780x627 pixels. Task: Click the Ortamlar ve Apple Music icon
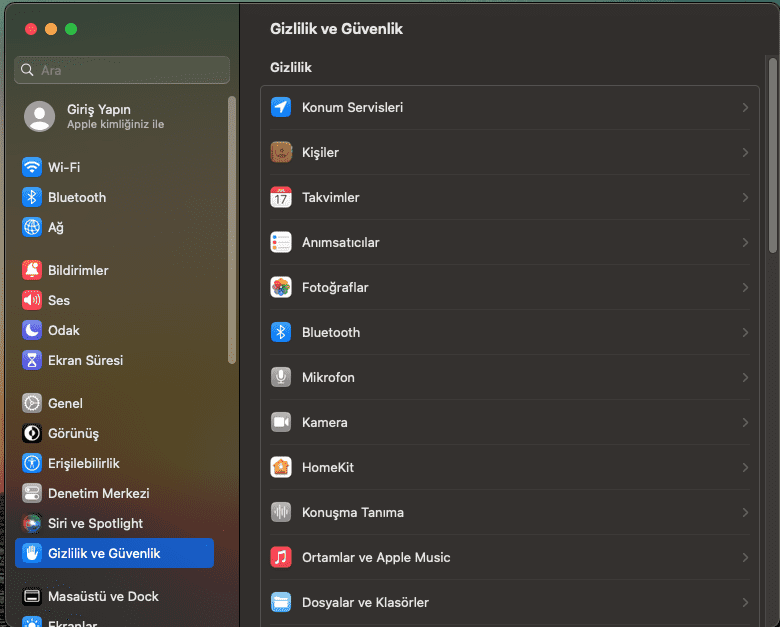point(281,557)
